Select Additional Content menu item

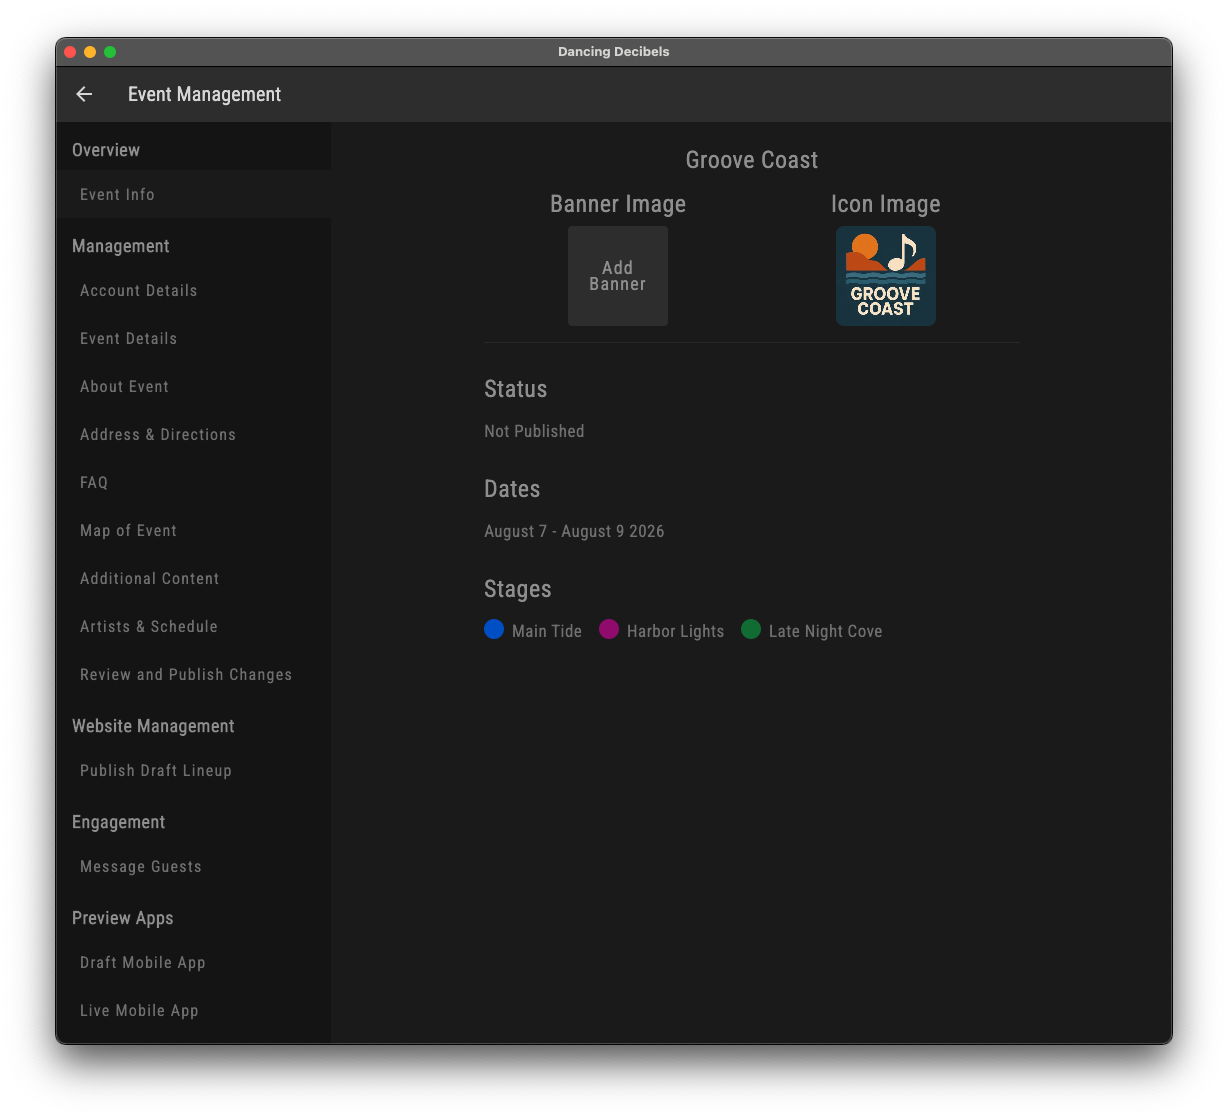(x=149, y=579)
